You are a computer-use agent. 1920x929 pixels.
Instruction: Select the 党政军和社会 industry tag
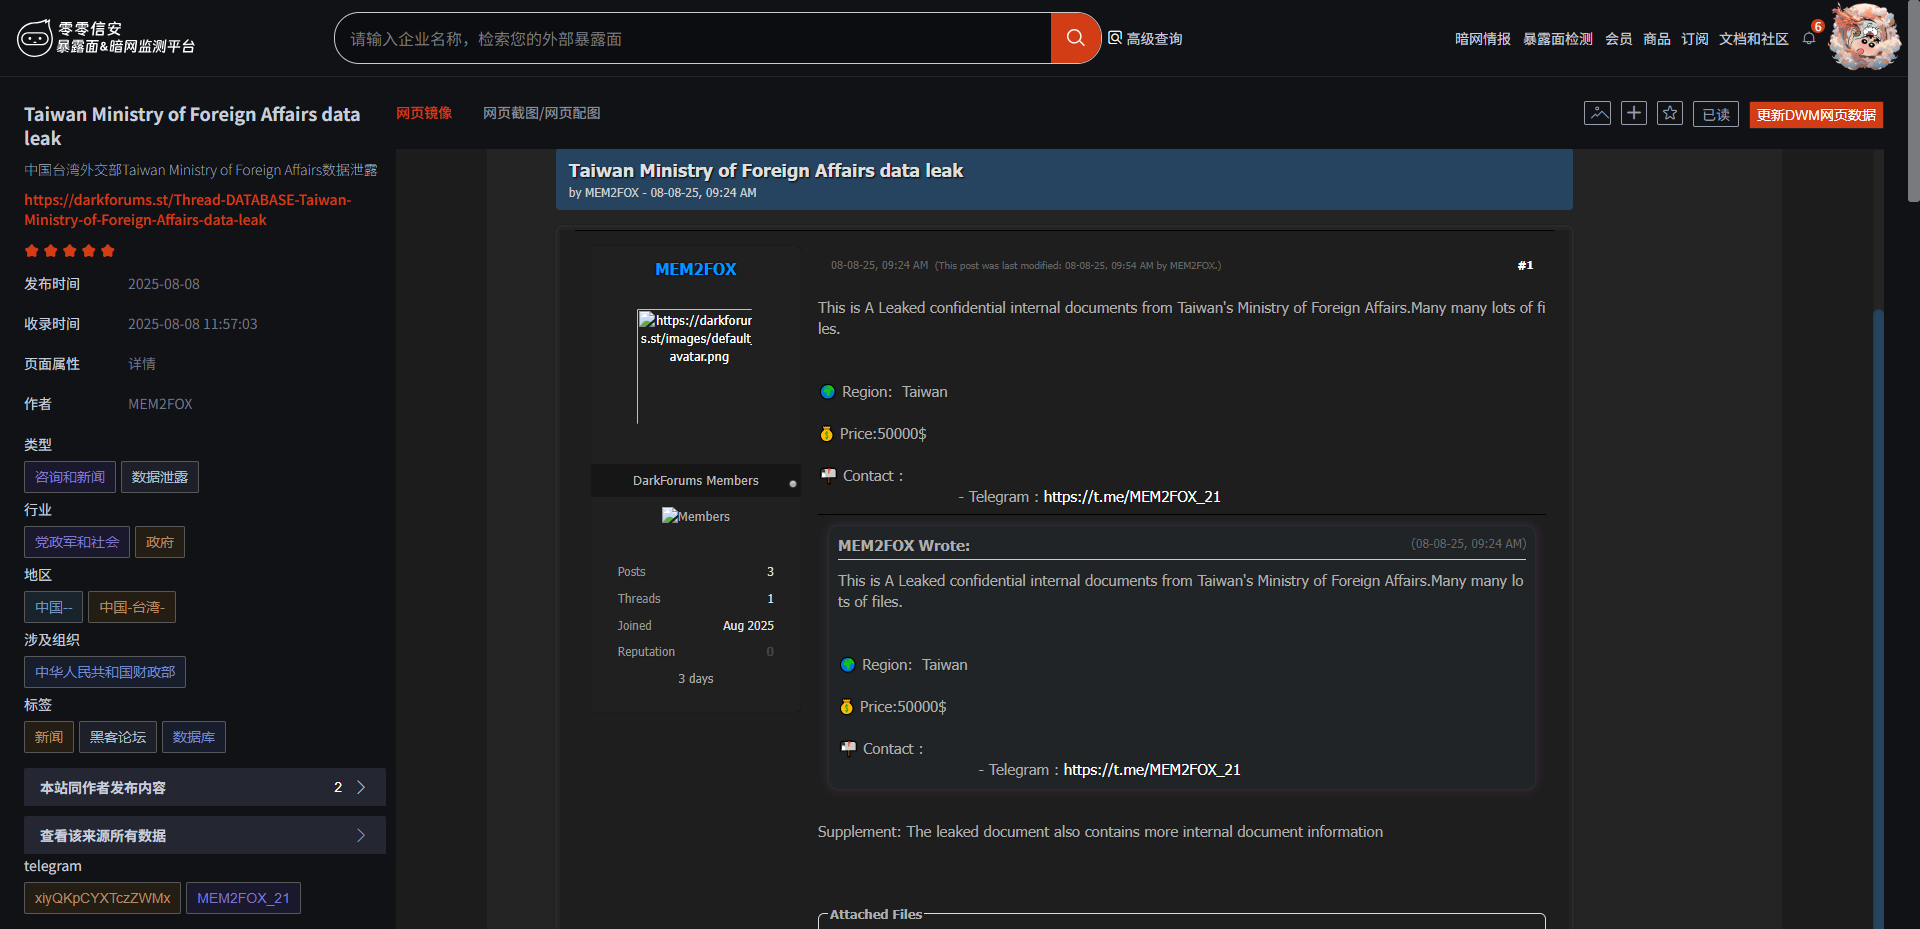pos(77,542)
